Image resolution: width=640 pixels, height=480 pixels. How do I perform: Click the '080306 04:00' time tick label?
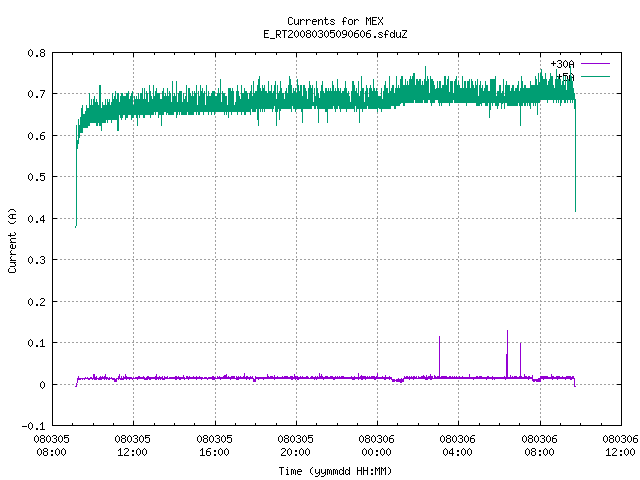click(x=458, y=446)
